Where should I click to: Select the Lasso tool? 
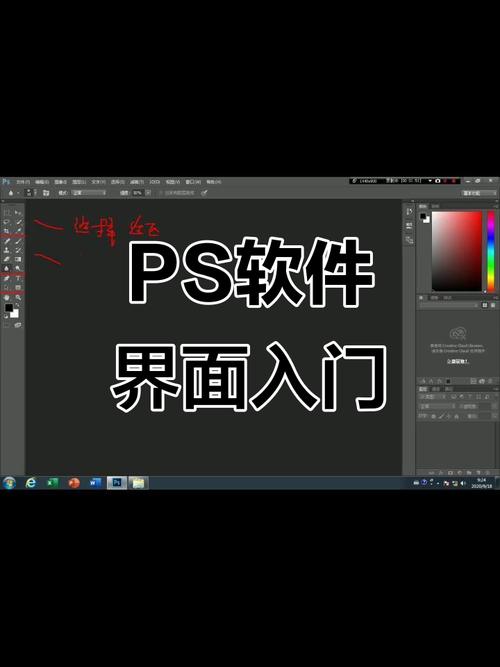[x=7, y=222]
